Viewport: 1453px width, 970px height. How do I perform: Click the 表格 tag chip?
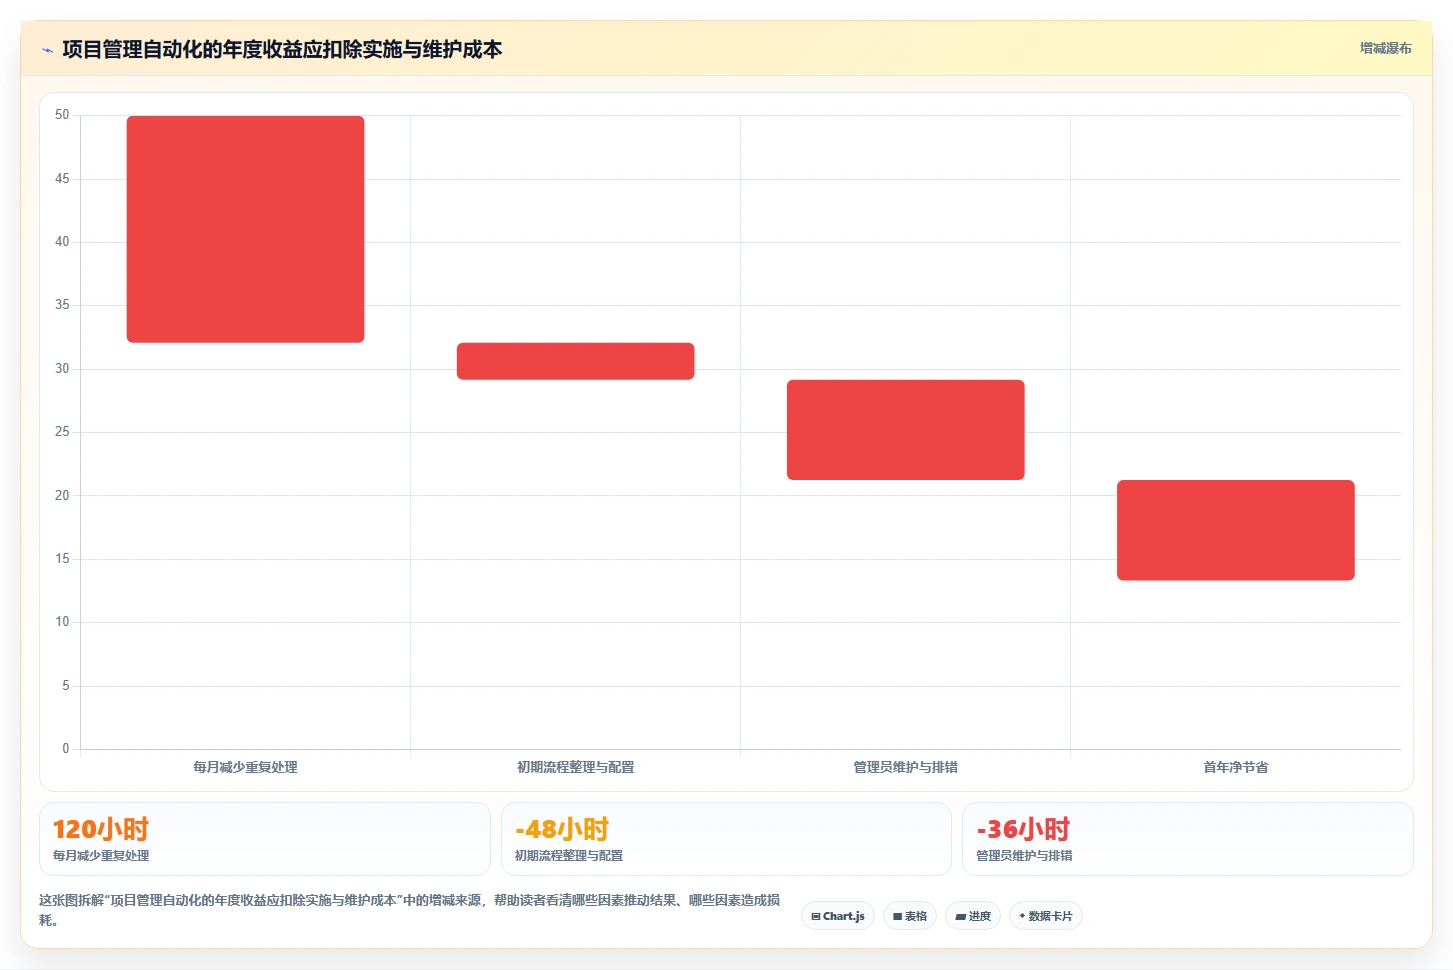pos(910,916)
